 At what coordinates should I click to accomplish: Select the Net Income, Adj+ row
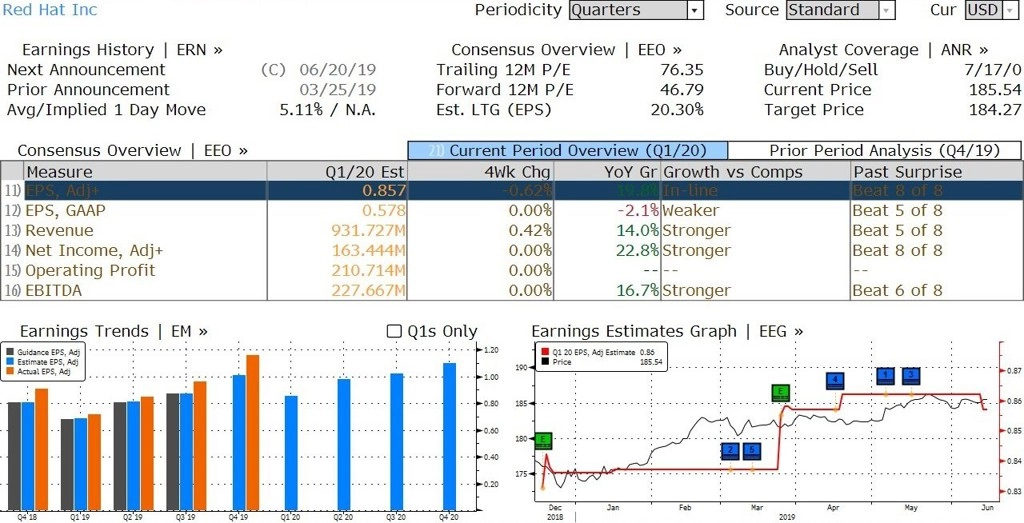click(x=511, y=250)
